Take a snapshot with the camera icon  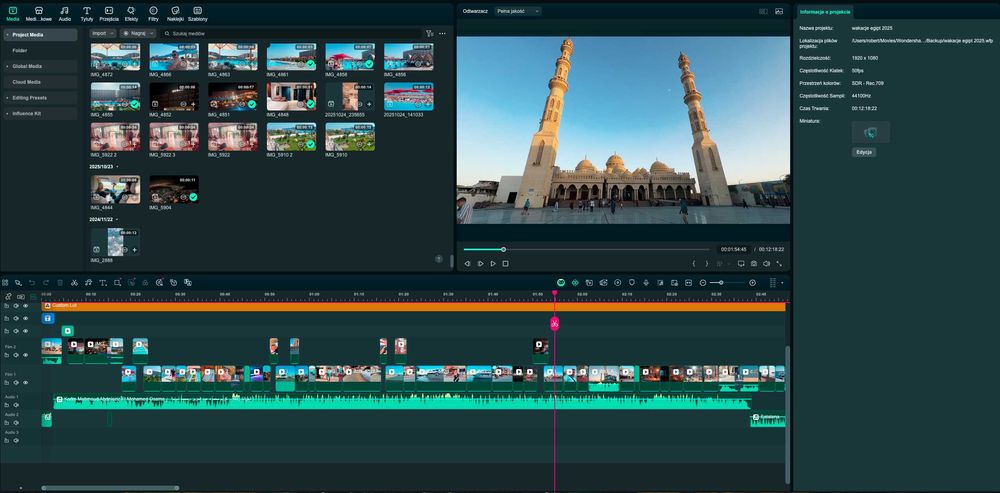tap(753, 263)
